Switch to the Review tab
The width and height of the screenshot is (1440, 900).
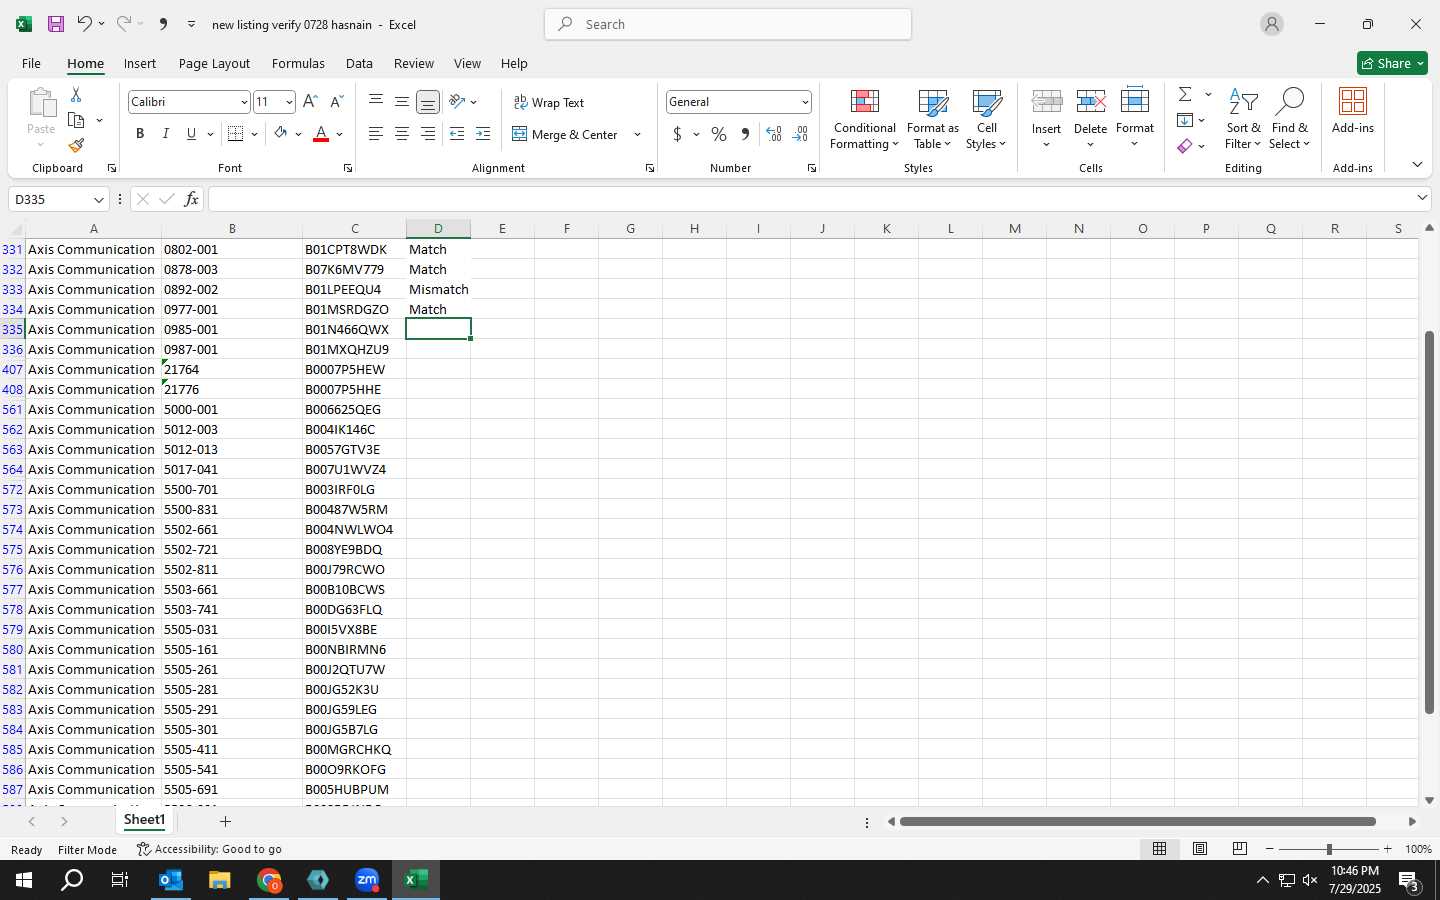(x=414, y=63)
